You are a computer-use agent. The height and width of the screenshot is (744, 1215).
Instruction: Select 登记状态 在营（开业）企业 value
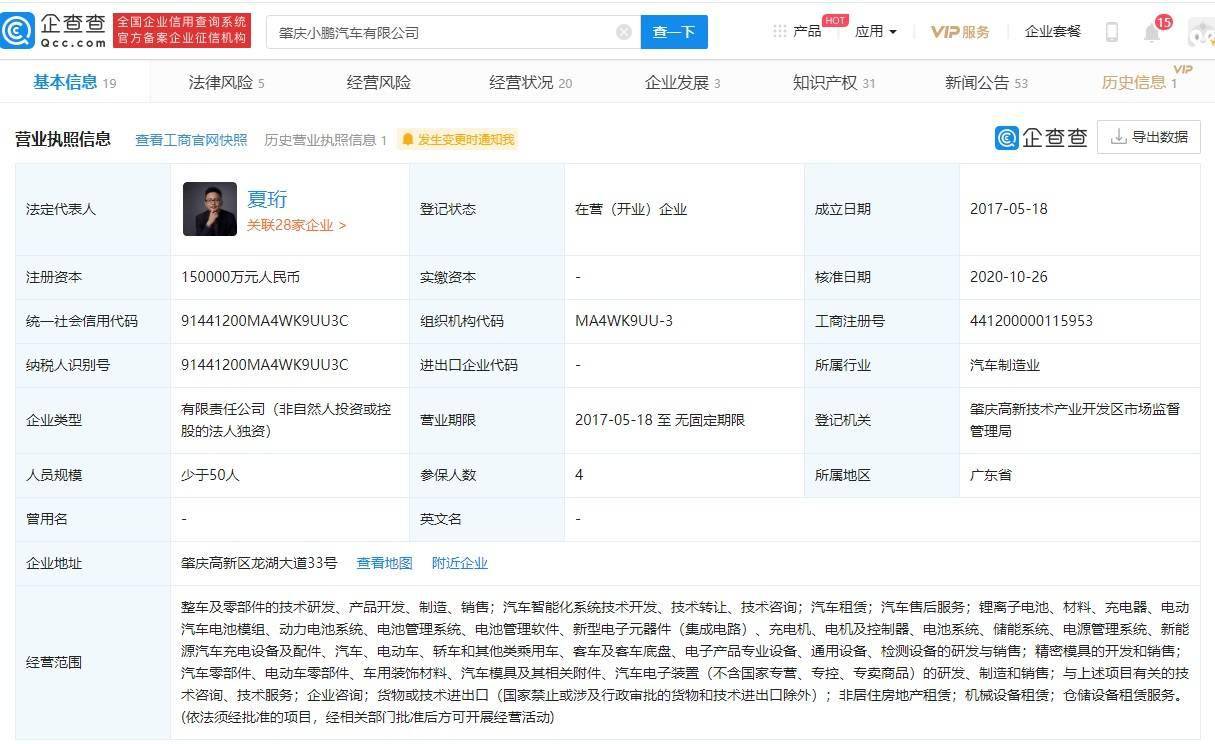(631, 209)
